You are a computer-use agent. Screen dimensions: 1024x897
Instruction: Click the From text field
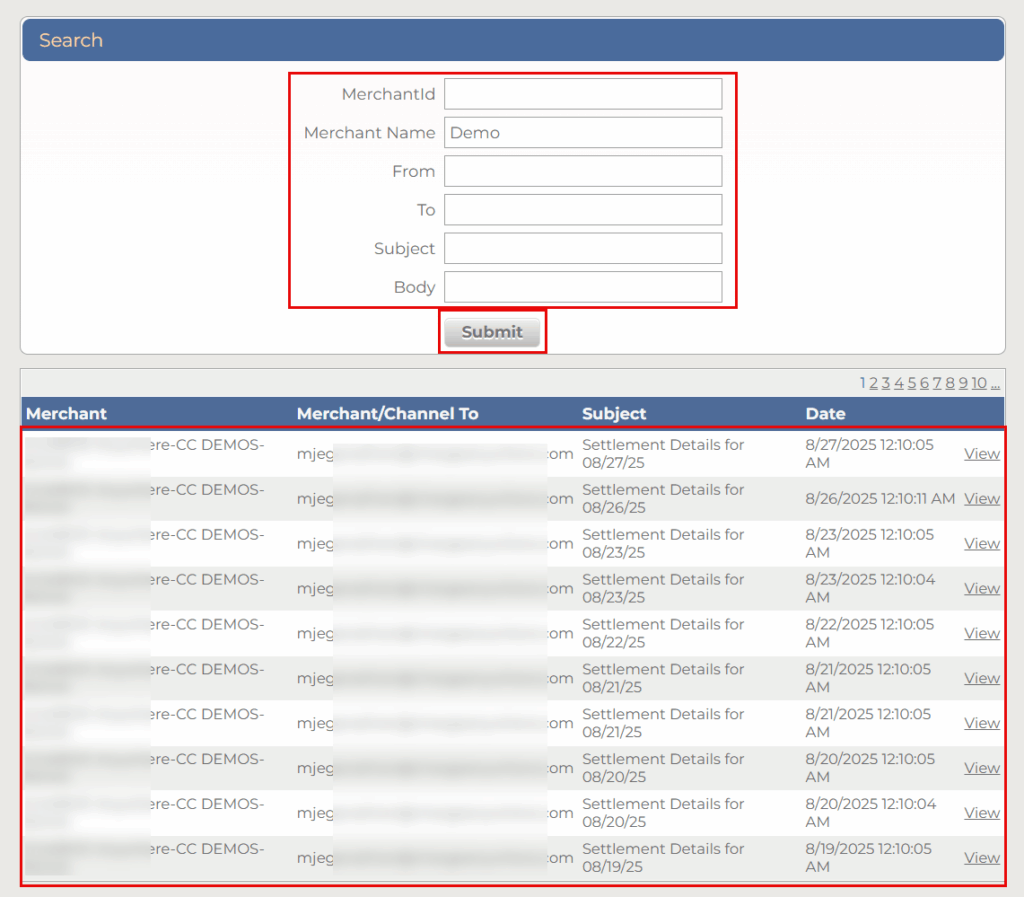[583, 171]
